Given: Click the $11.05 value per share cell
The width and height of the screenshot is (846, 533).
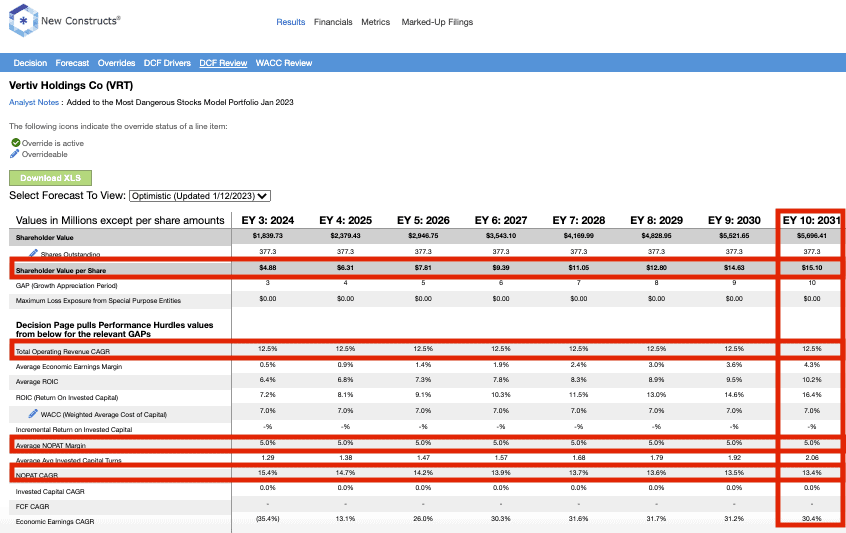Looking at the screenshot, I should [578, 268].
